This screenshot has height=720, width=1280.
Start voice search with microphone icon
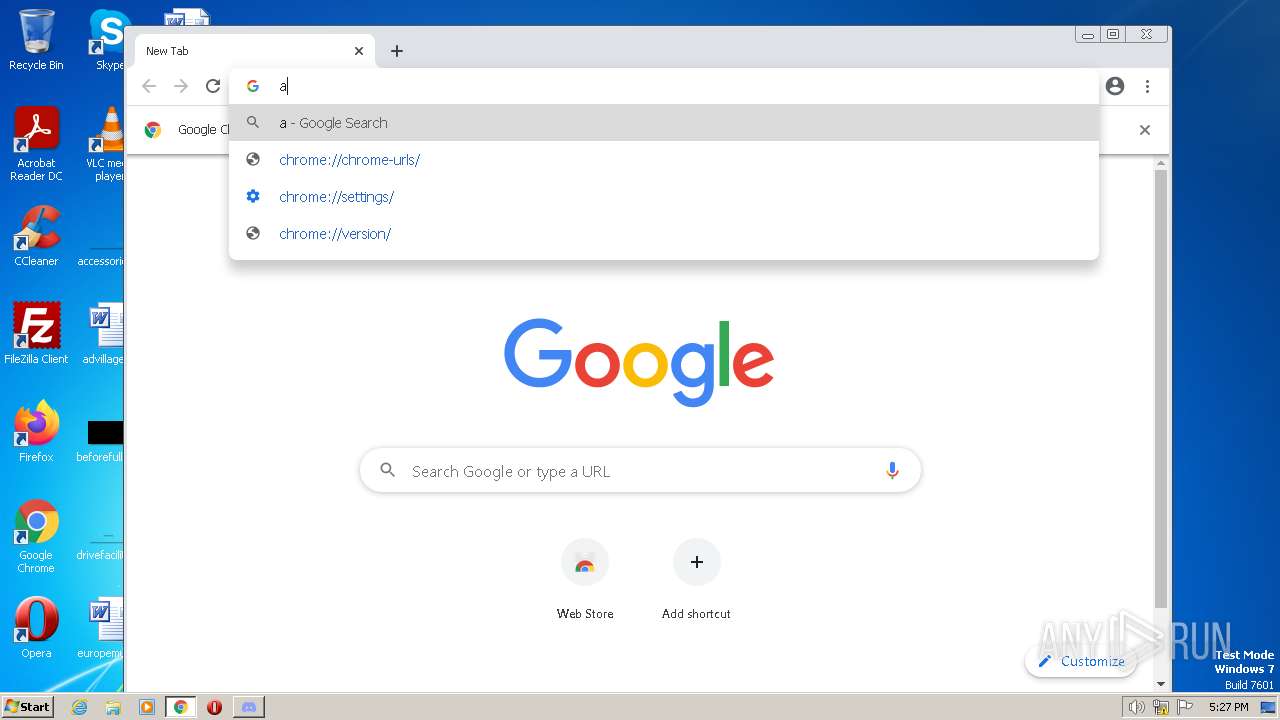point(892,471)
